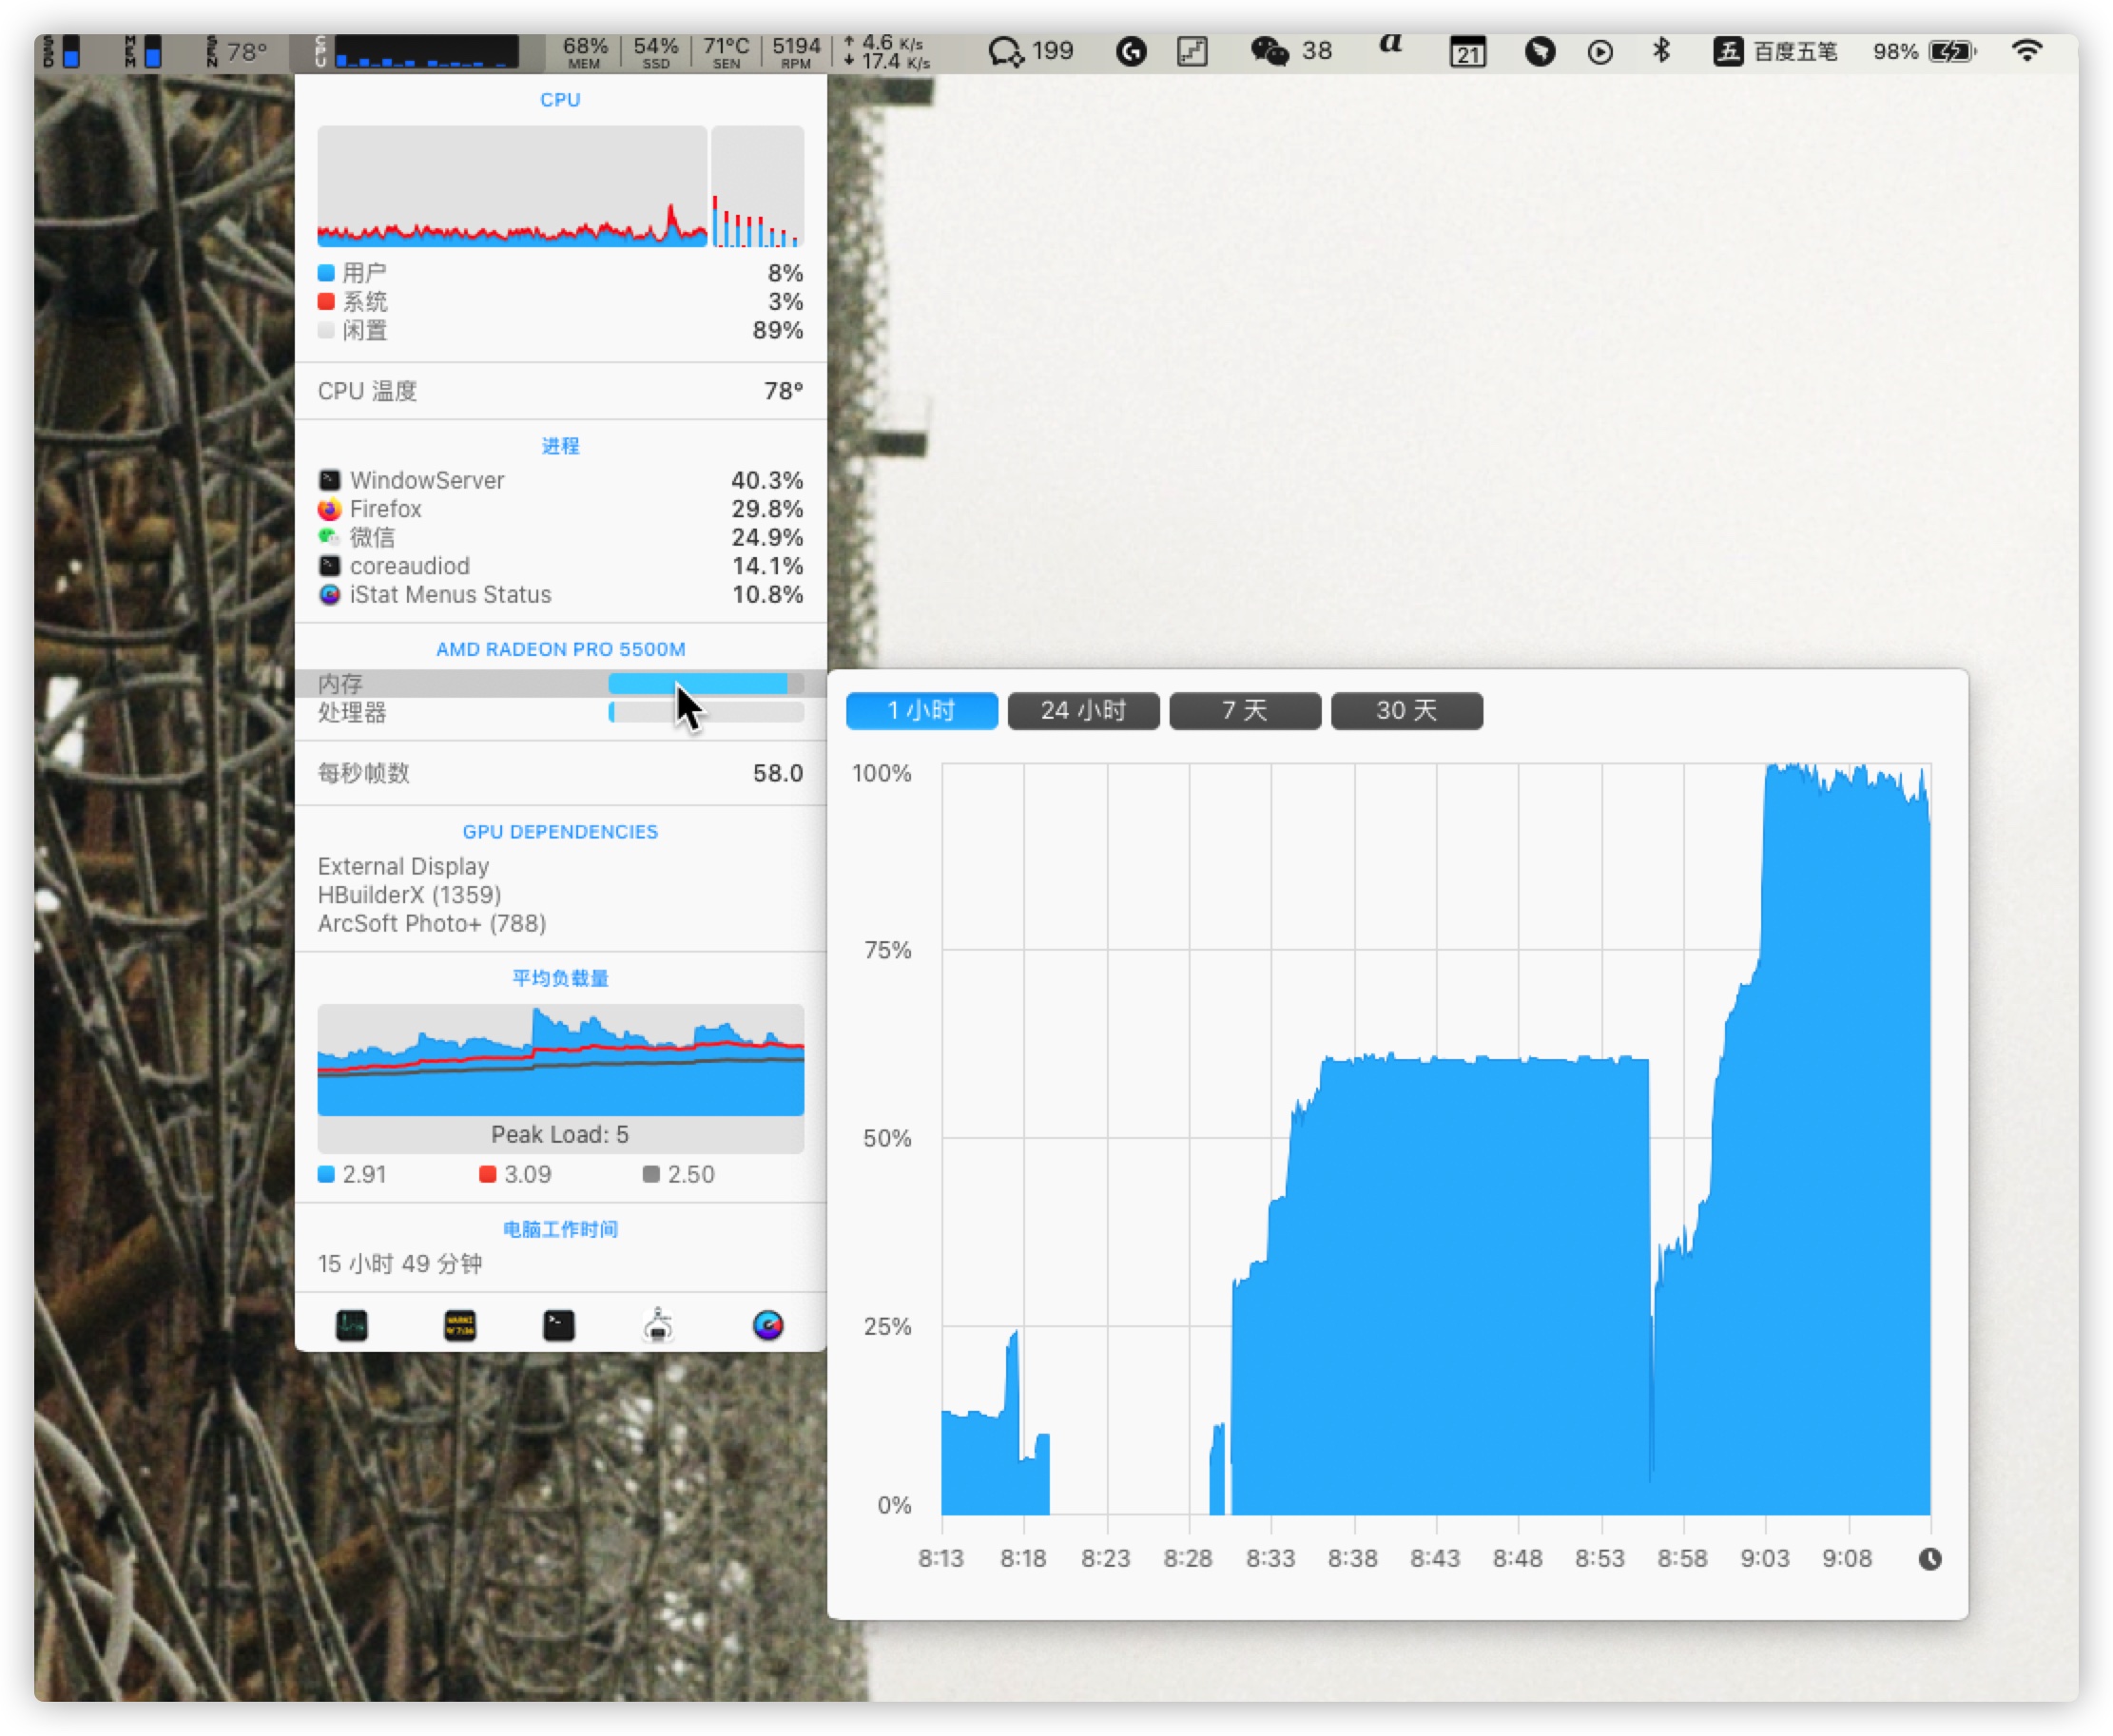The width and height of the screenshot is (2113, 1736).
Task: Open Activity Monitor from the iStat footer
Action: coord(351,1325)
